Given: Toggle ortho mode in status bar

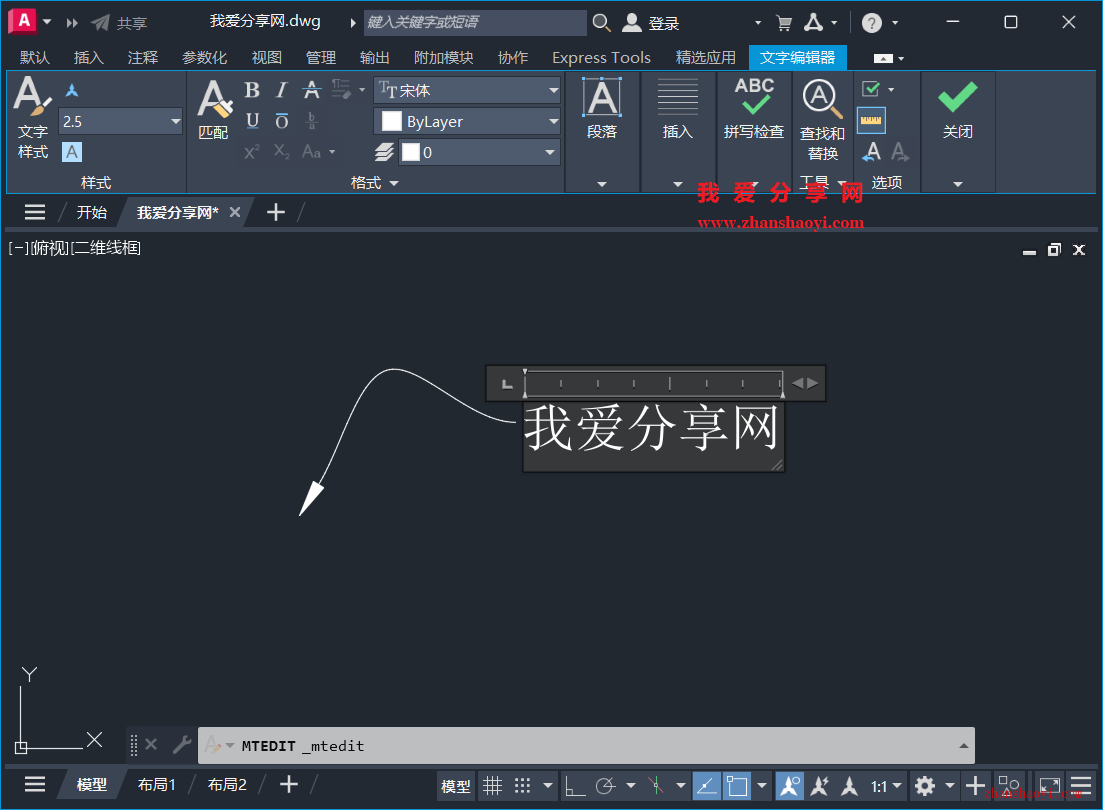Looking at the screenshot, I should coord(575,785).
